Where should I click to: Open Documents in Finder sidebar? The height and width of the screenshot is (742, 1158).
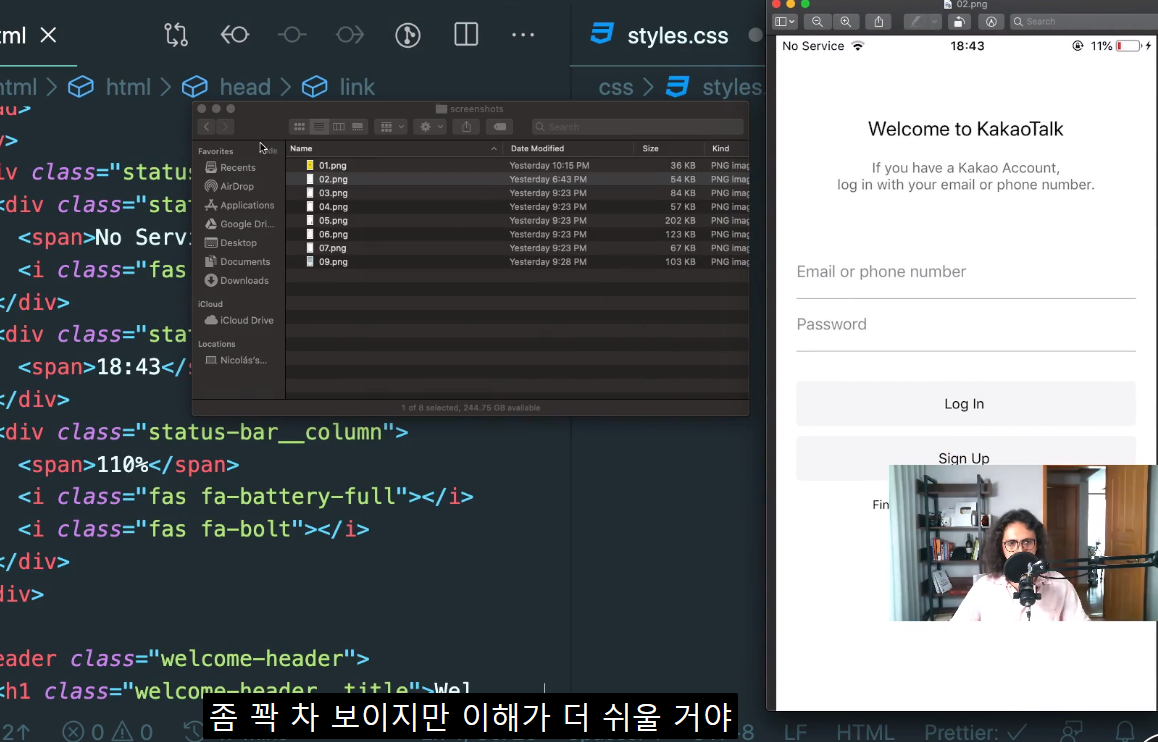tap(238, 261)
